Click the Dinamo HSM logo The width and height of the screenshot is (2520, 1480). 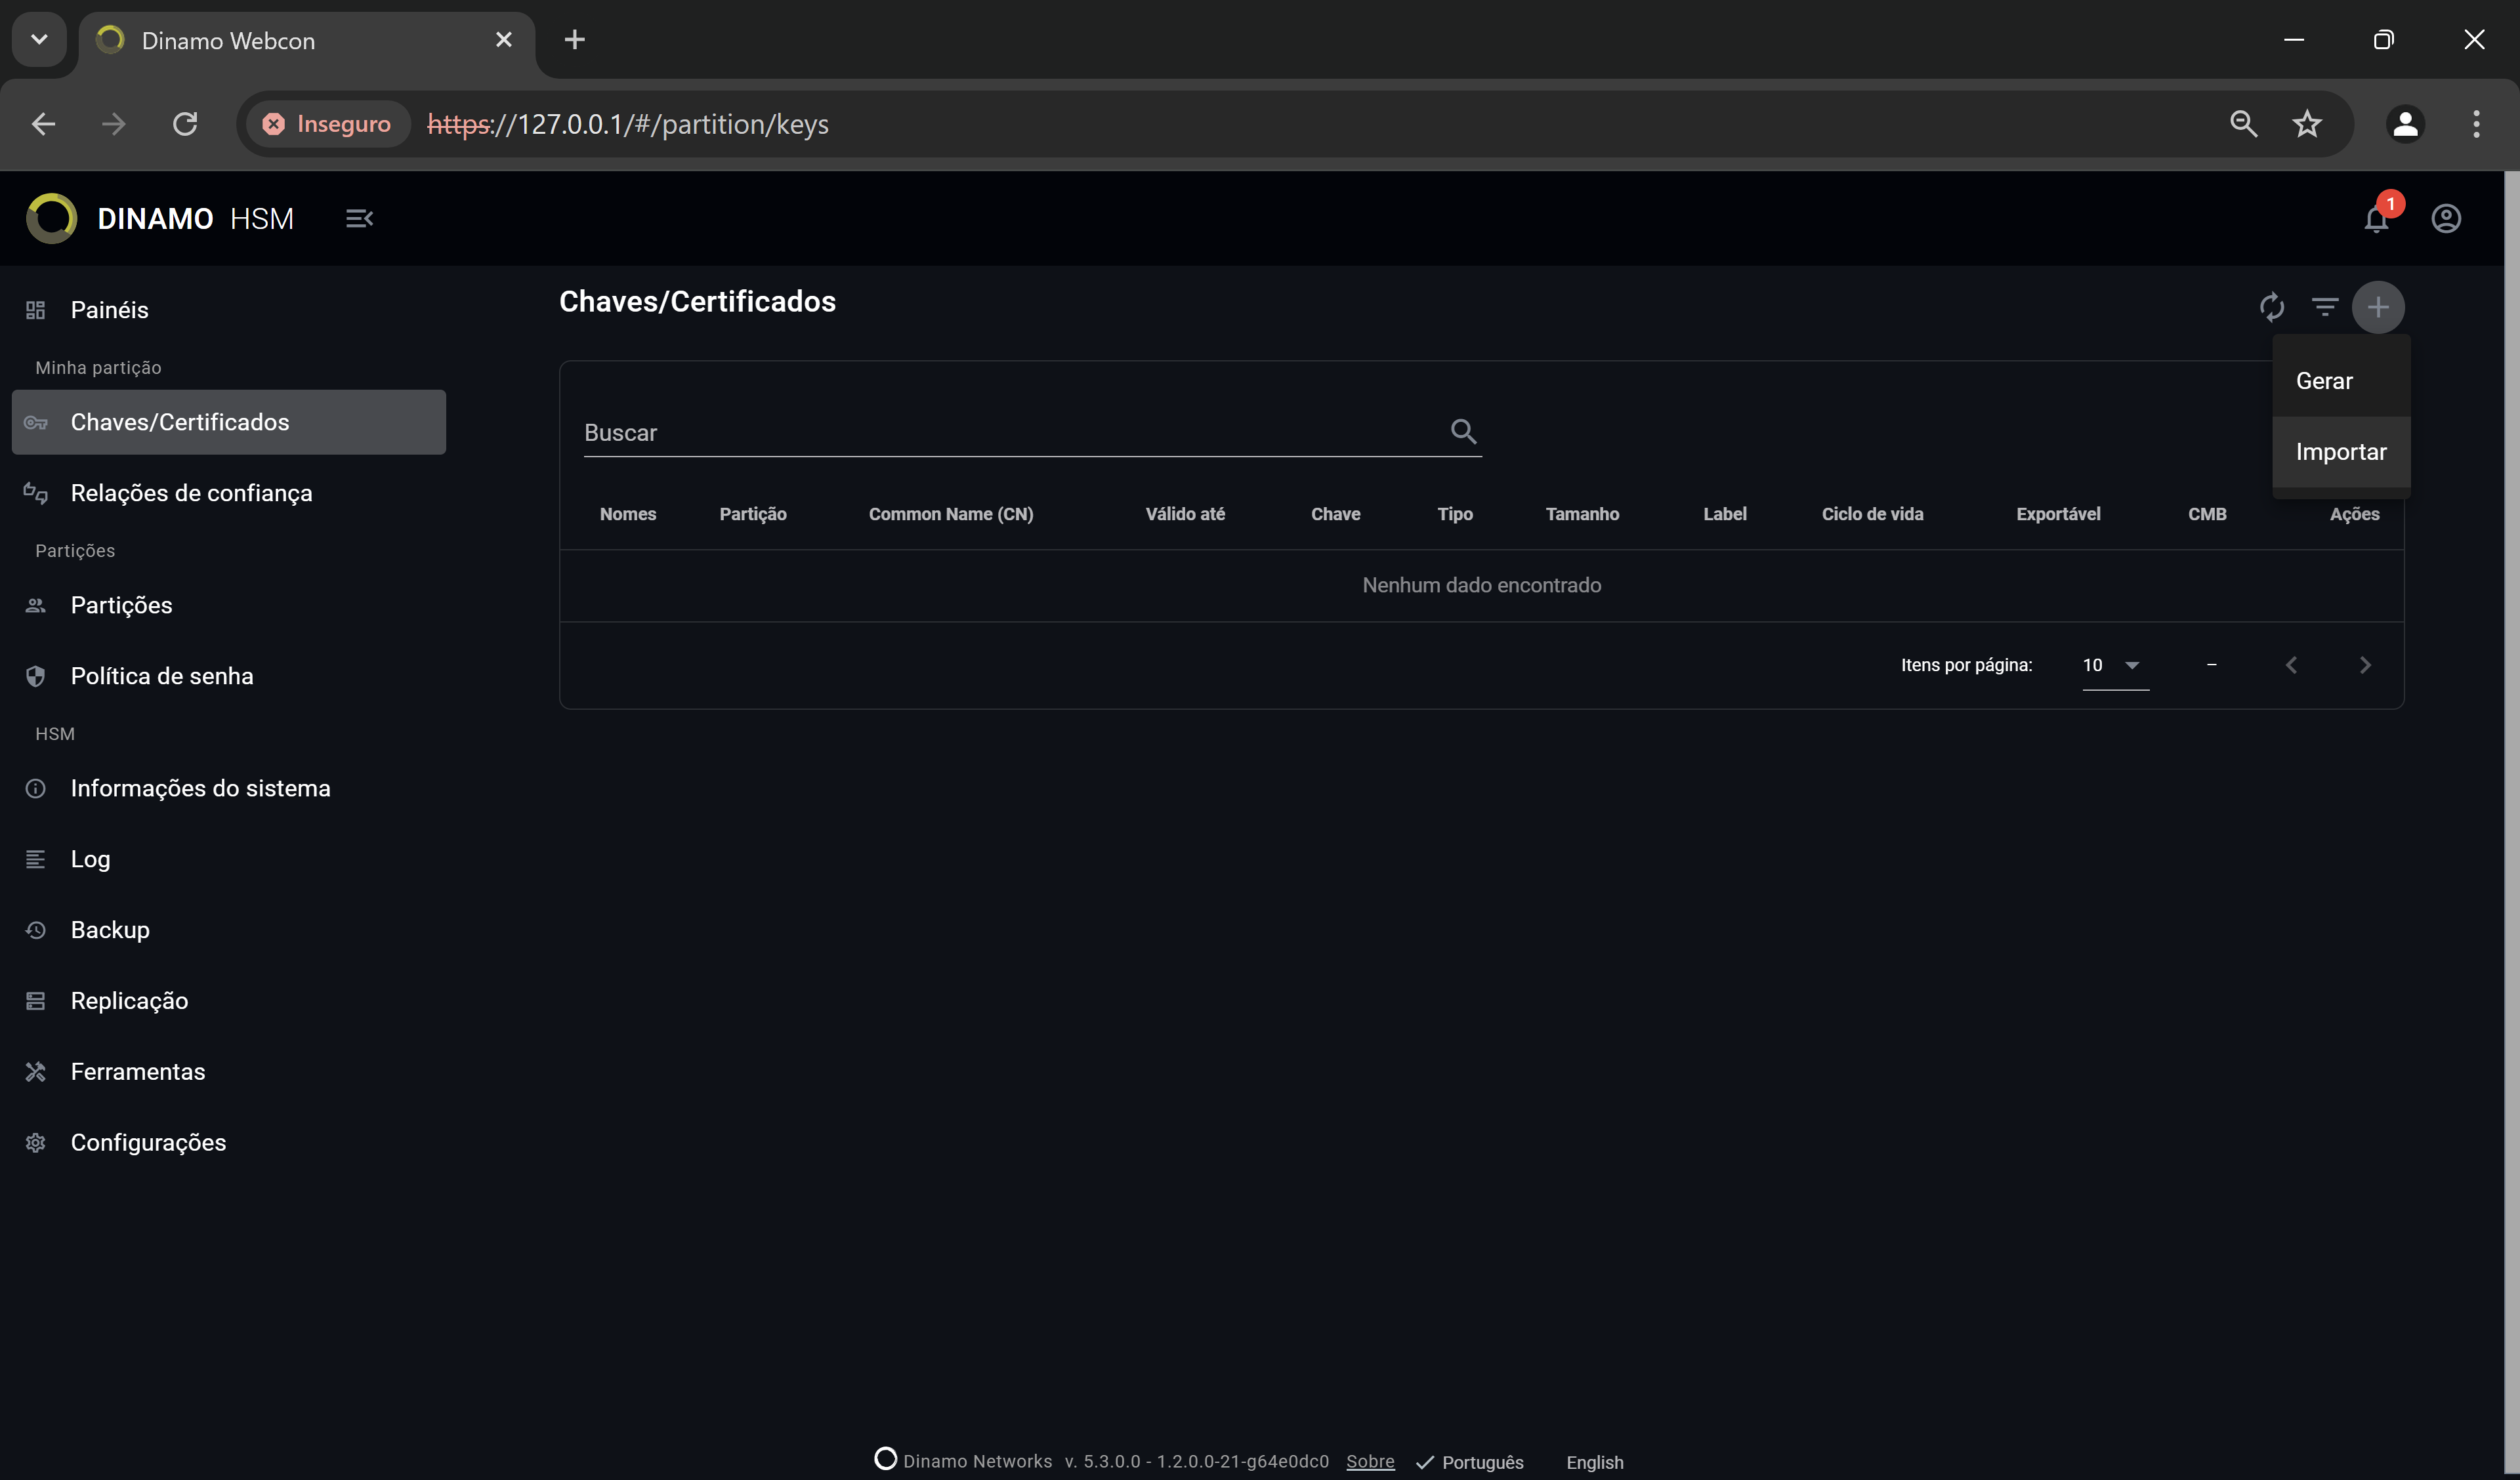(52, 218)
